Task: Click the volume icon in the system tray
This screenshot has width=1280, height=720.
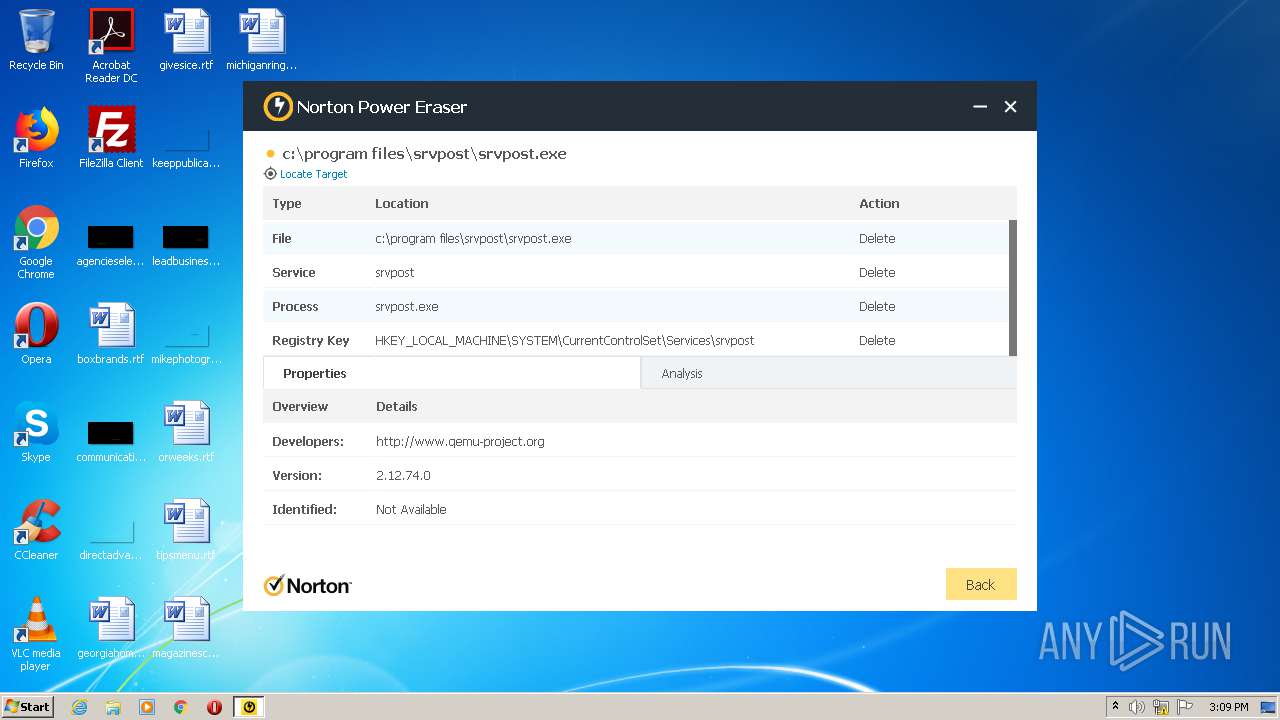Action: click(1137, 707)
